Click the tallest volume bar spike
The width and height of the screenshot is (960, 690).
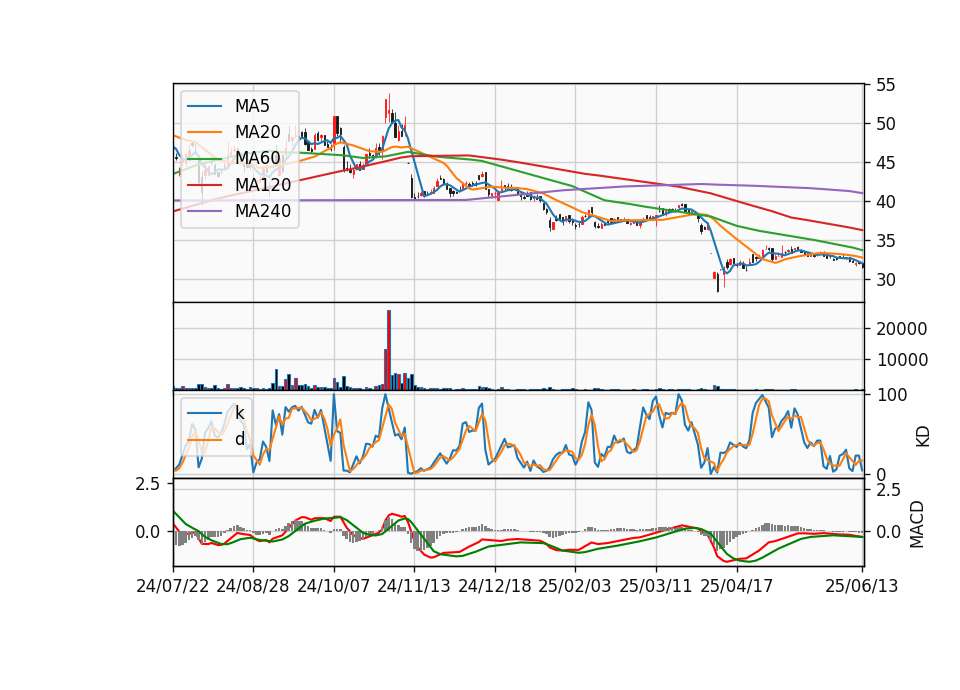pos(389,350)
